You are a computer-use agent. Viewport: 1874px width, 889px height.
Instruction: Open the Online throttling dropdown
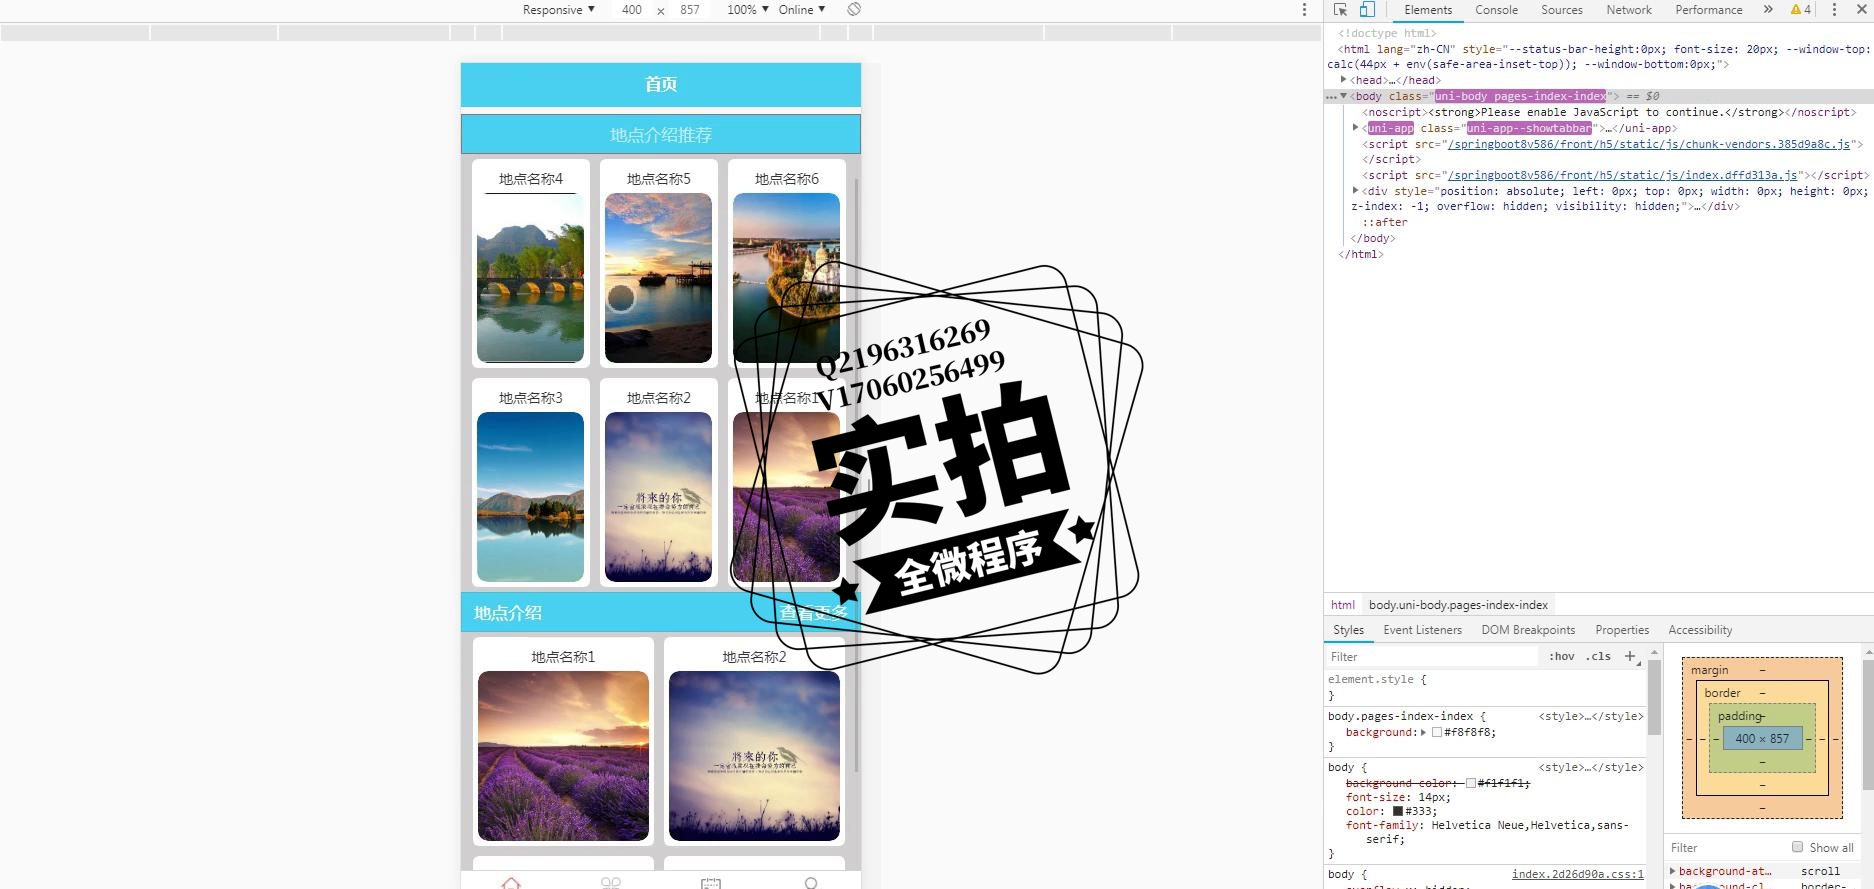tap(801, 10)
